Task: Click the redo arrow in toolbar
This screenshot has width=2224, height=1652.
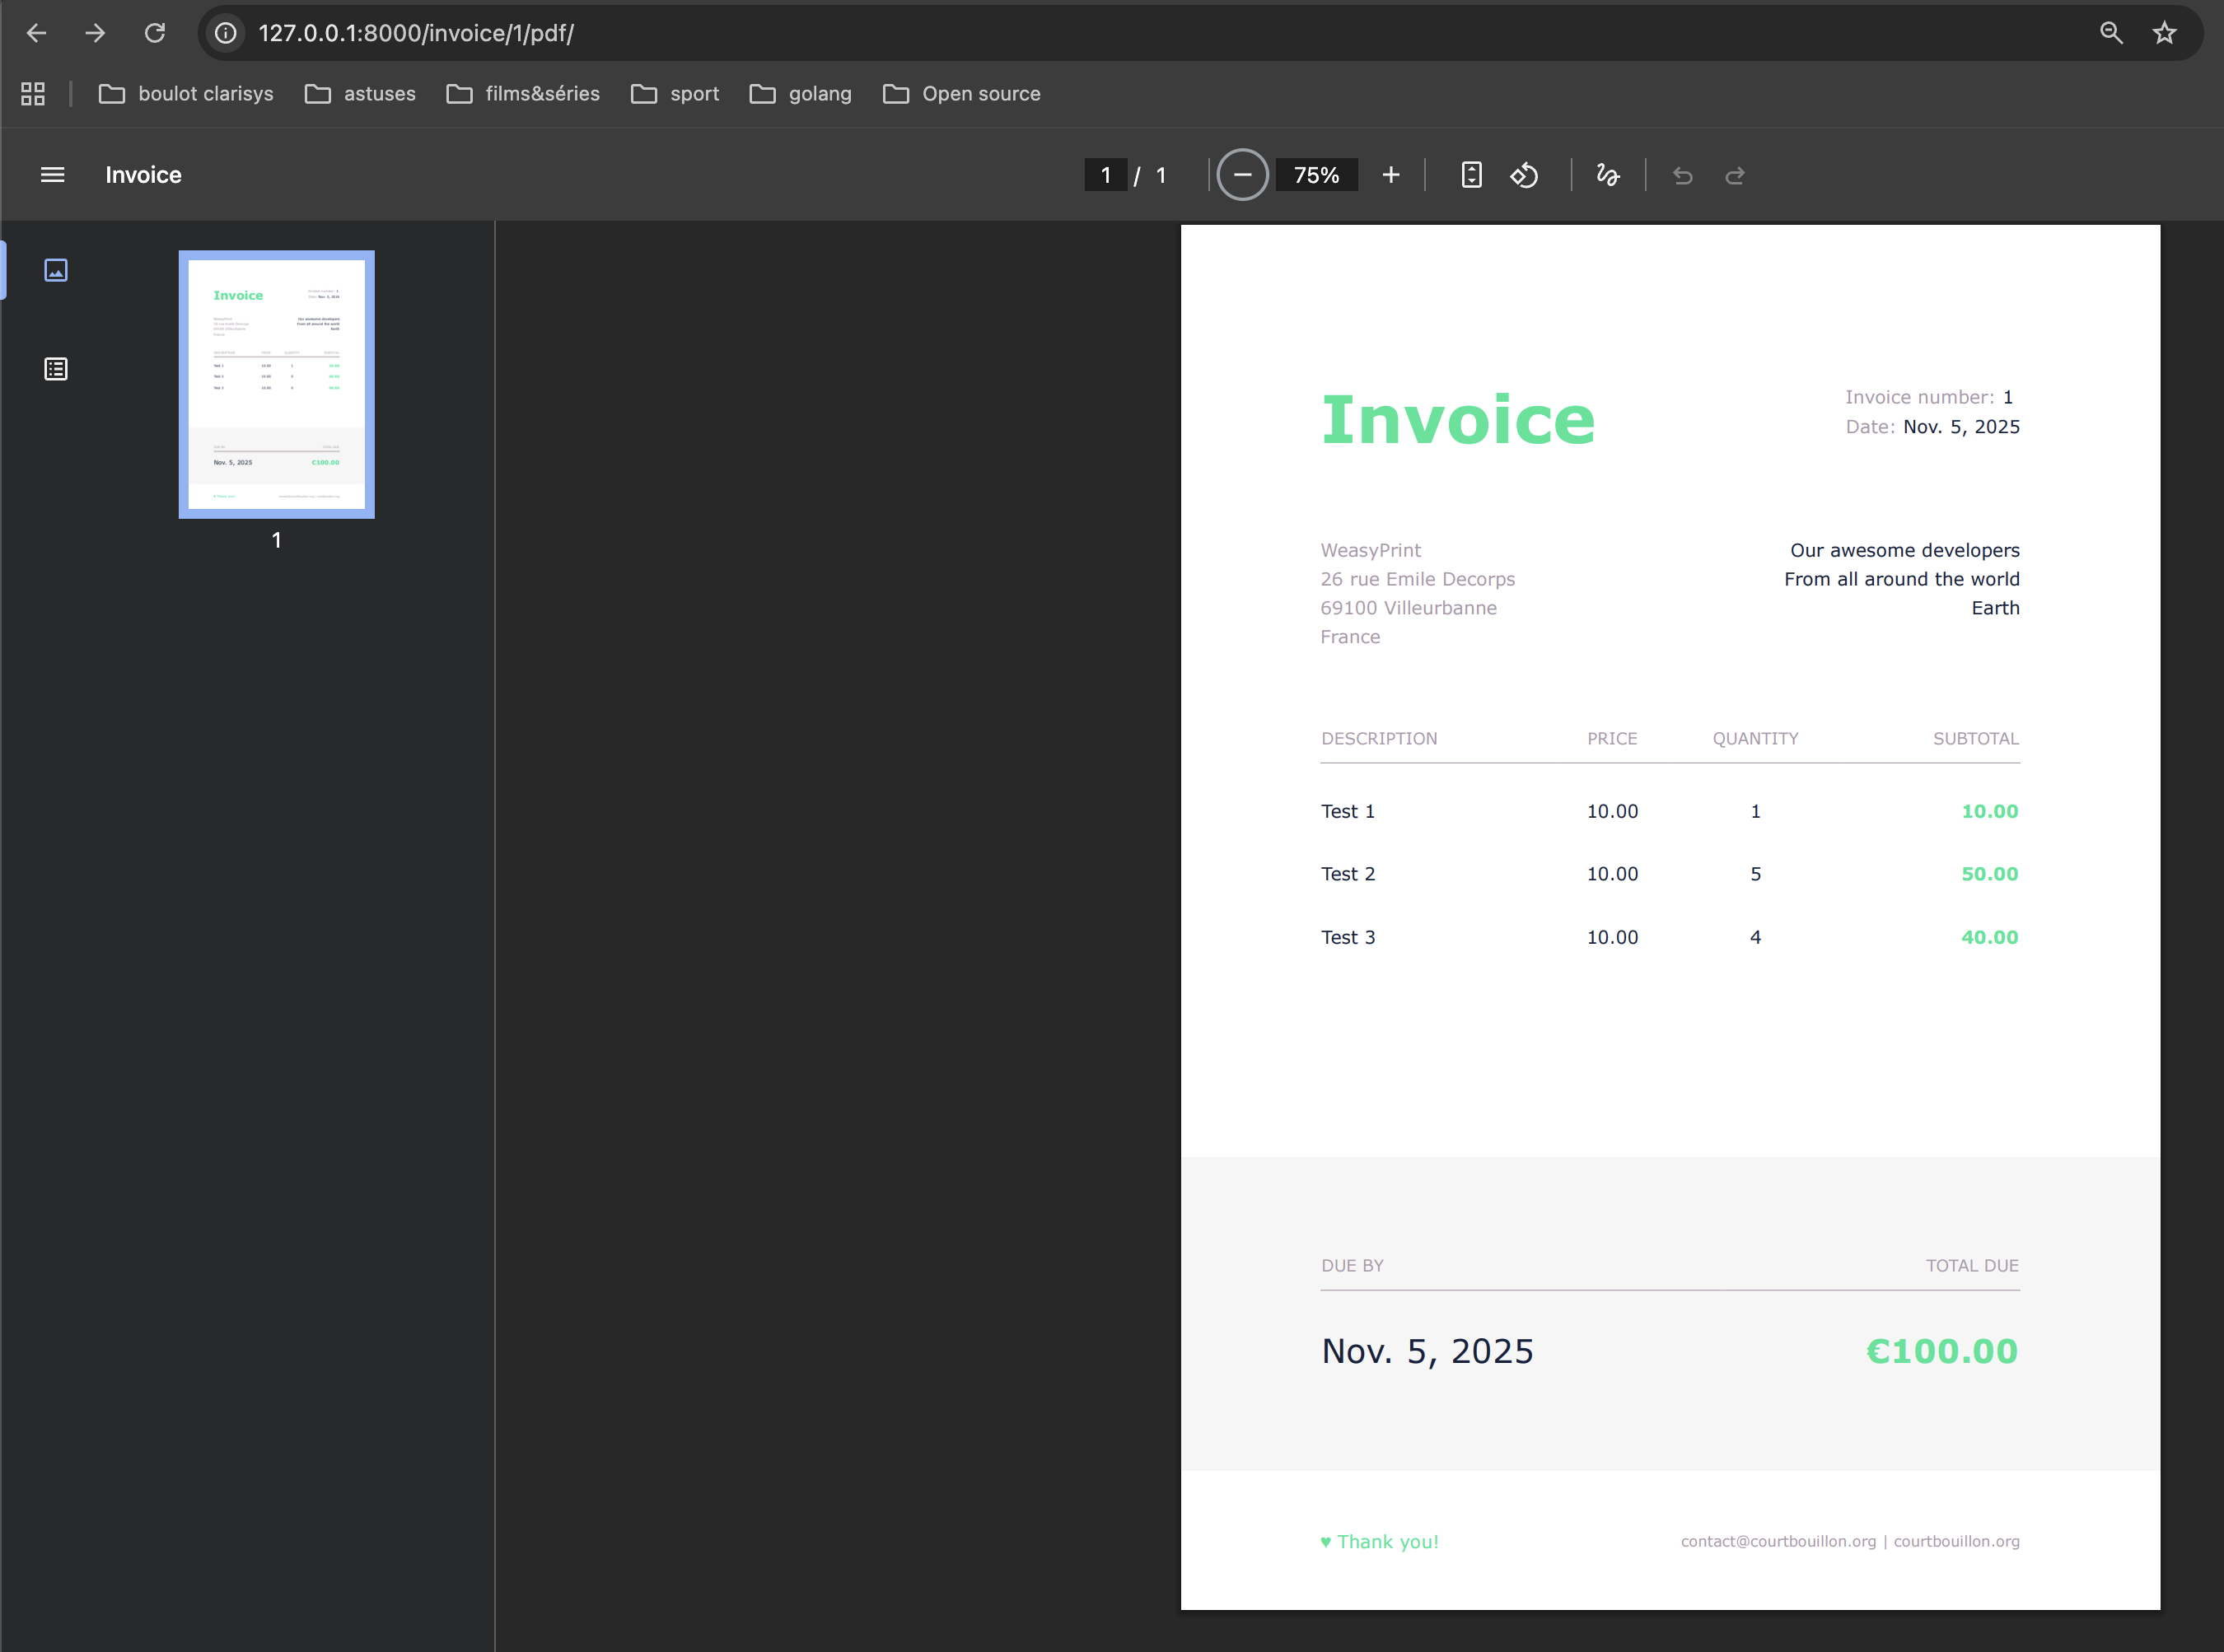Action: click(1735, 176)
